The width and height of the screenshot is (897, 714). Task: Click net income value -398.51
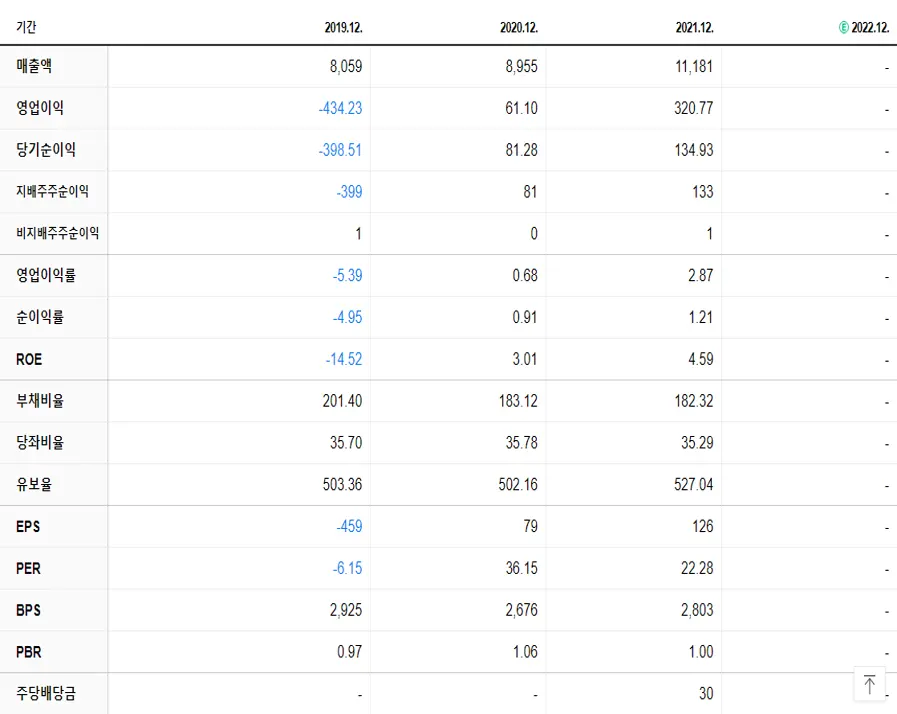[x=340, y=150]
